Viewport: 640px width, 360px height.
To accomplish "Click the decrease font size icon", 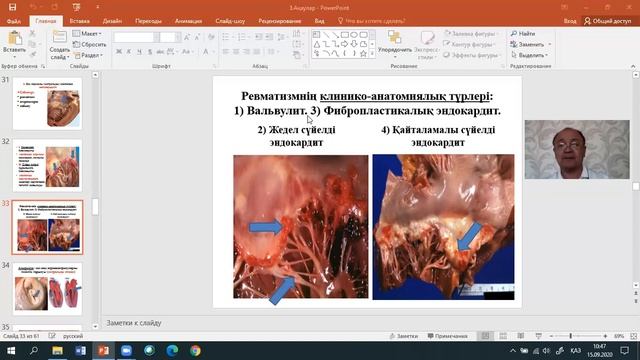I will [x=197, y=38].
